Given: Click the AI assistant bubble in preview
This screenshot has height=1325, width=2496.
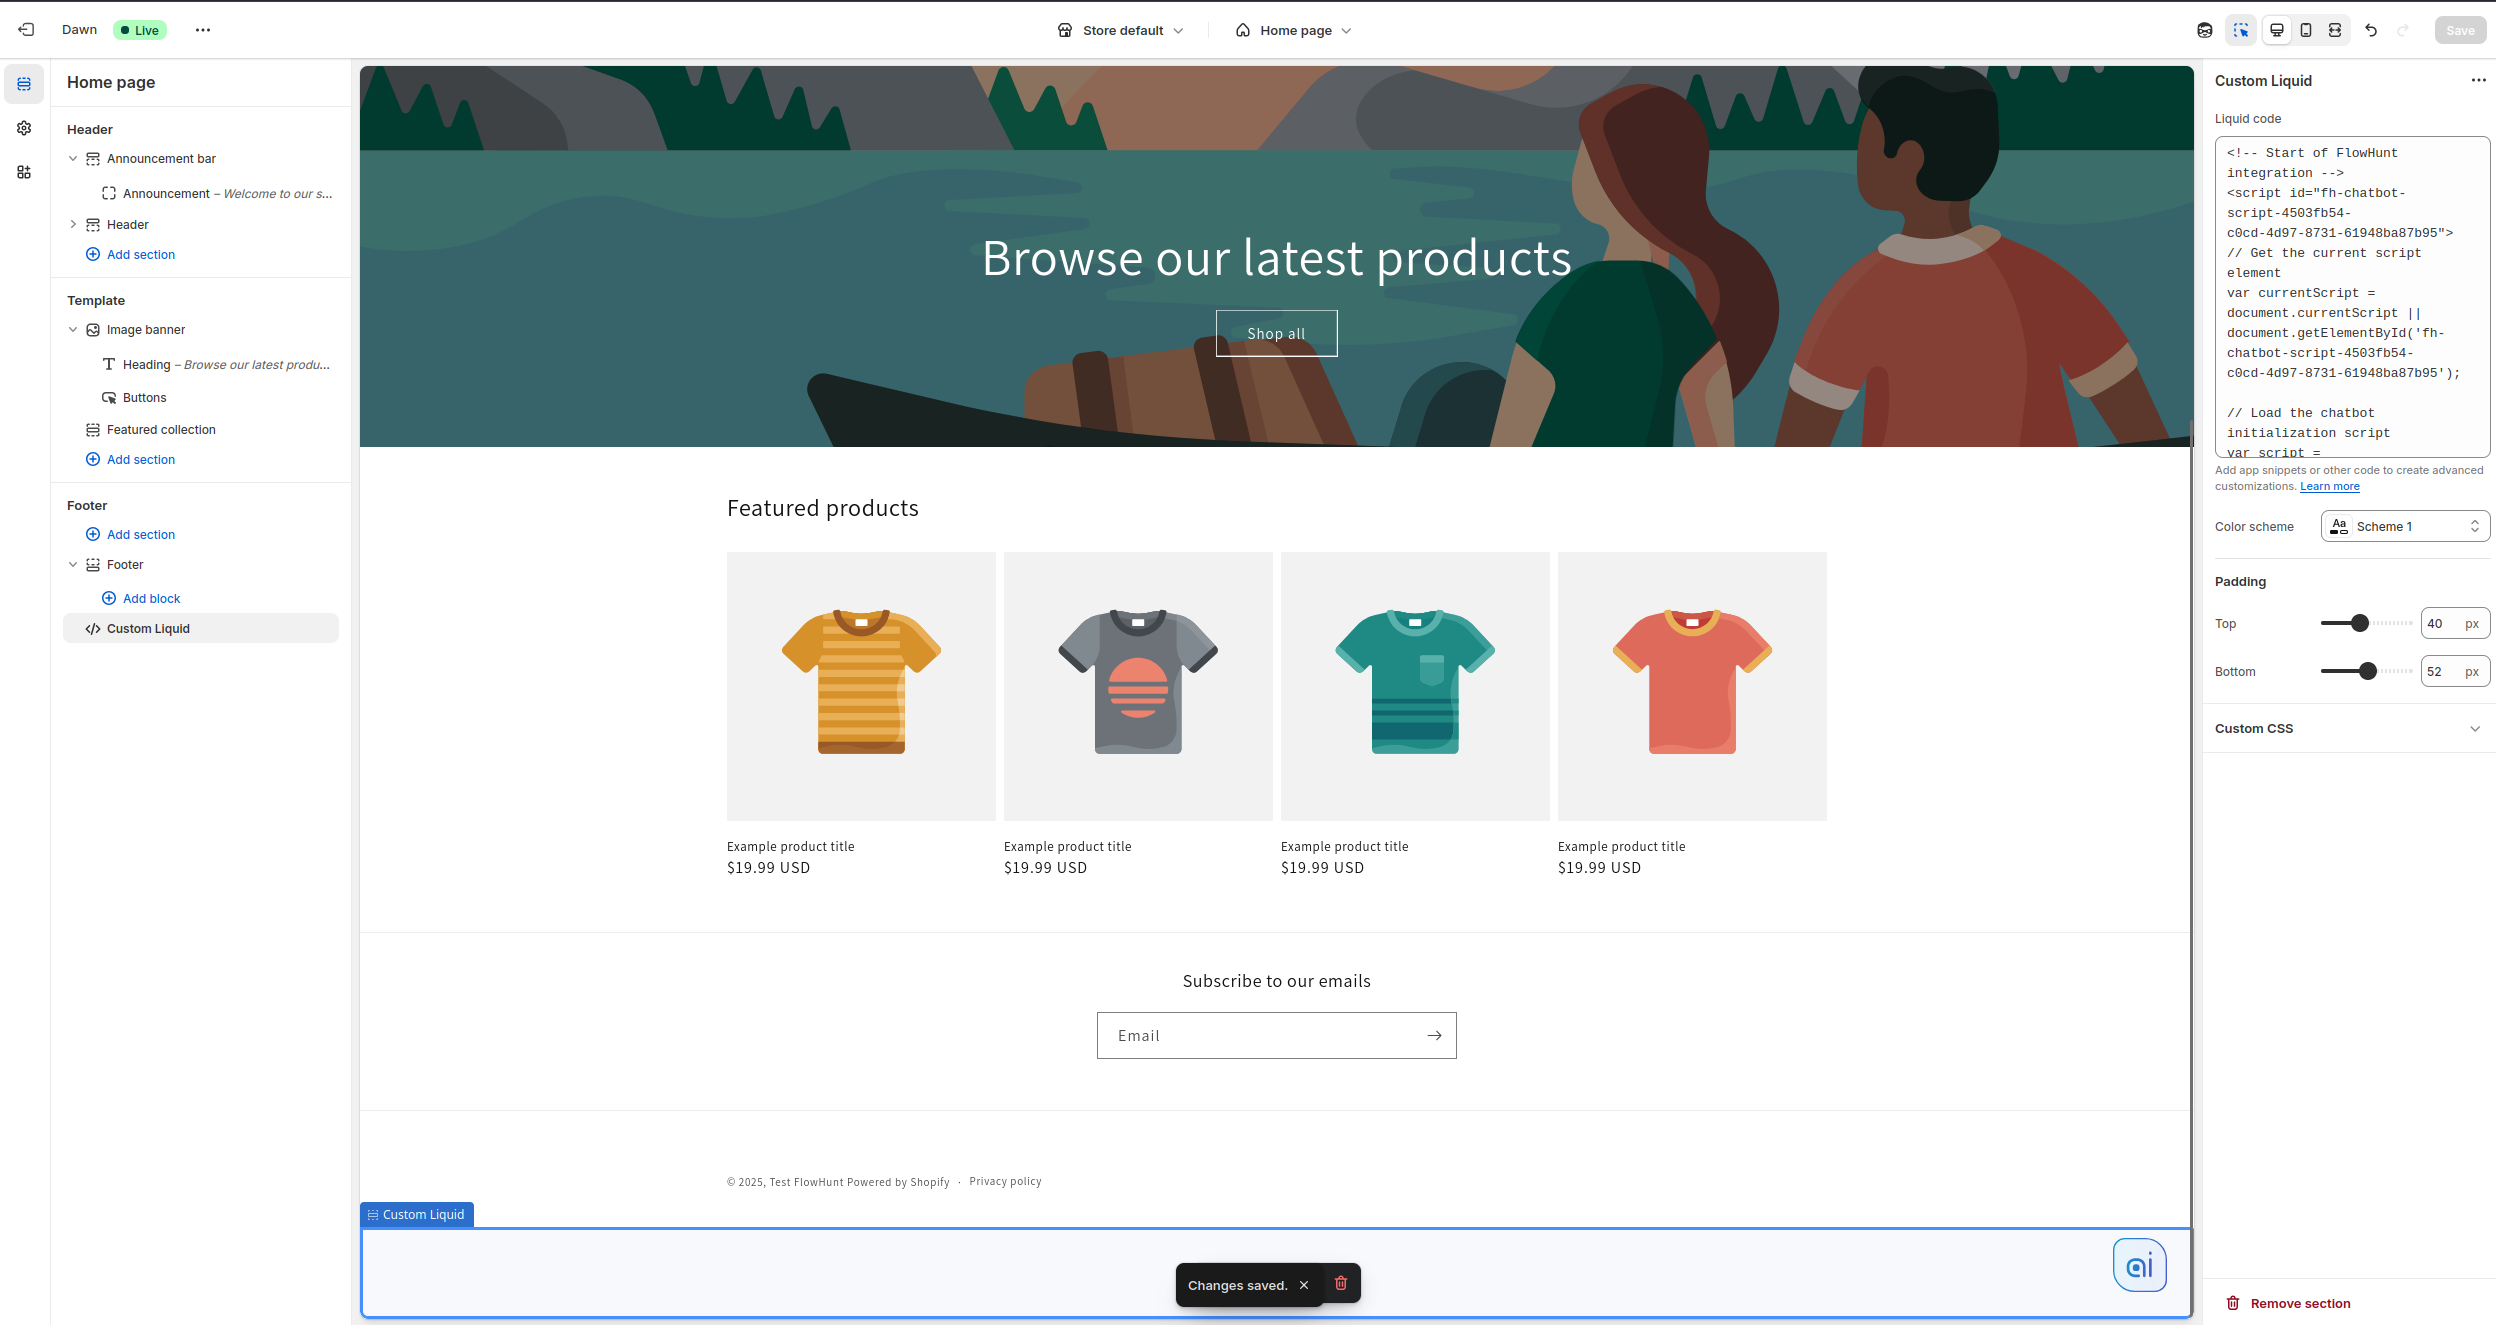Looking at the screenshot, I should pos(2139,1264).
